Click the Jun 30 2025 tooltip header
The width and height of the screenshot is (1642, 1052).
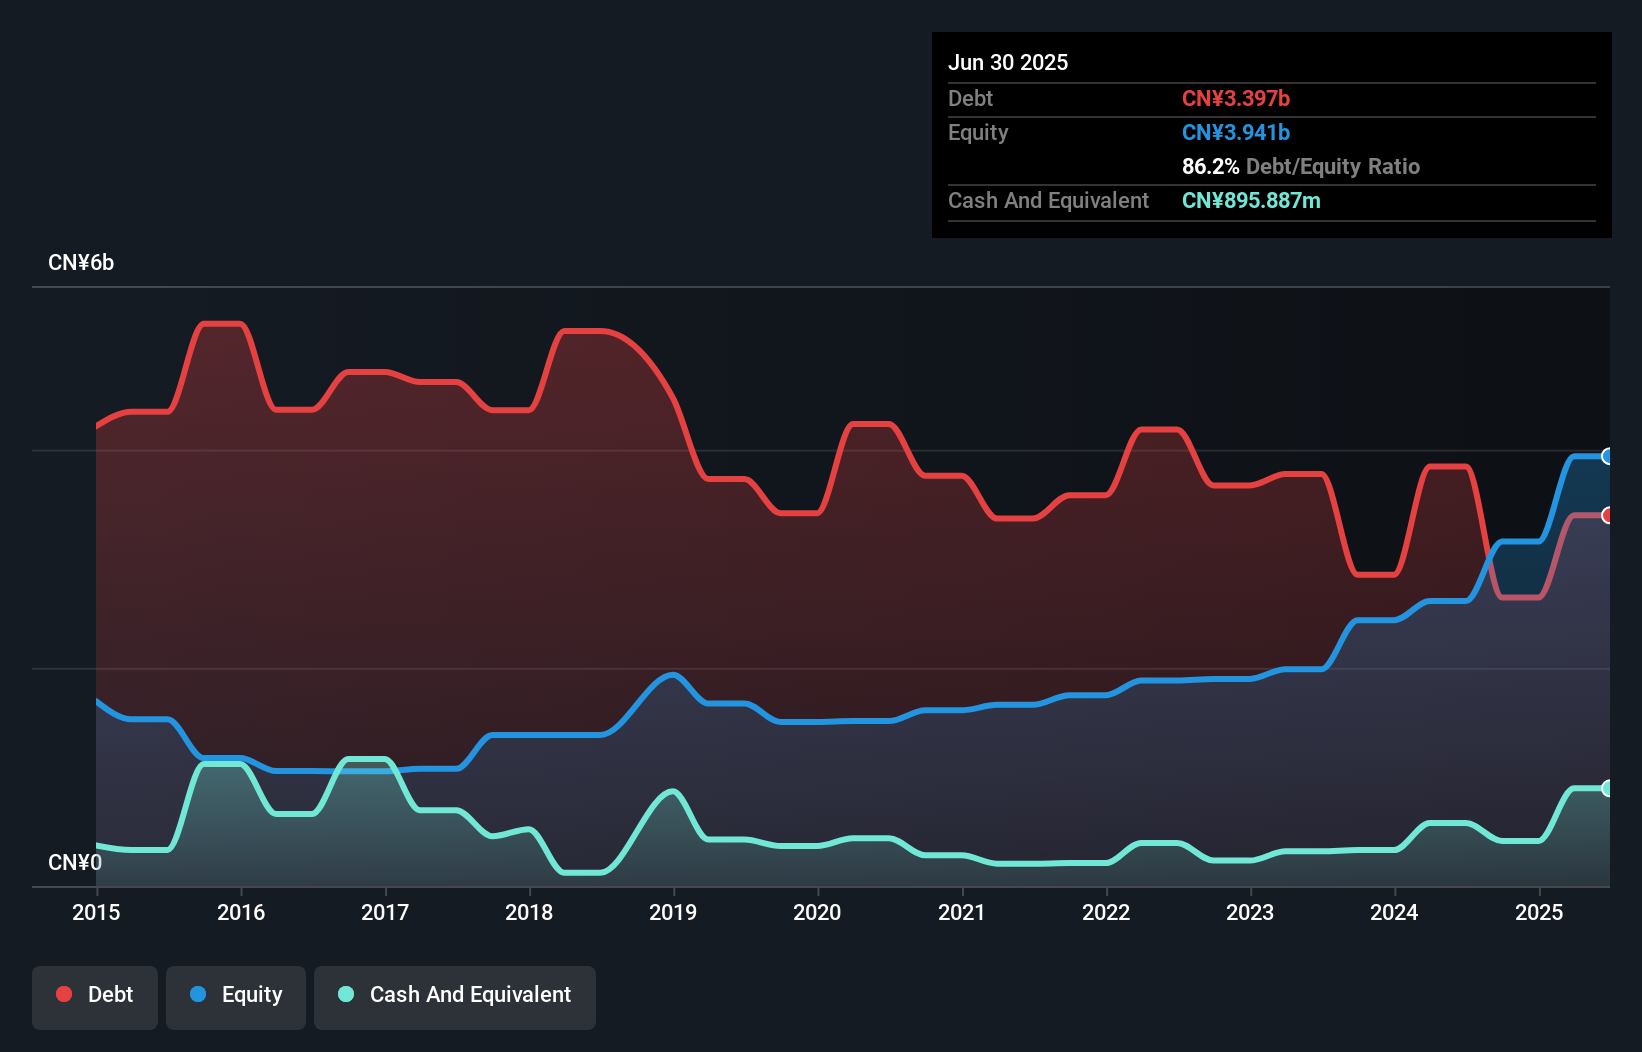click(x=1008, y=62)
